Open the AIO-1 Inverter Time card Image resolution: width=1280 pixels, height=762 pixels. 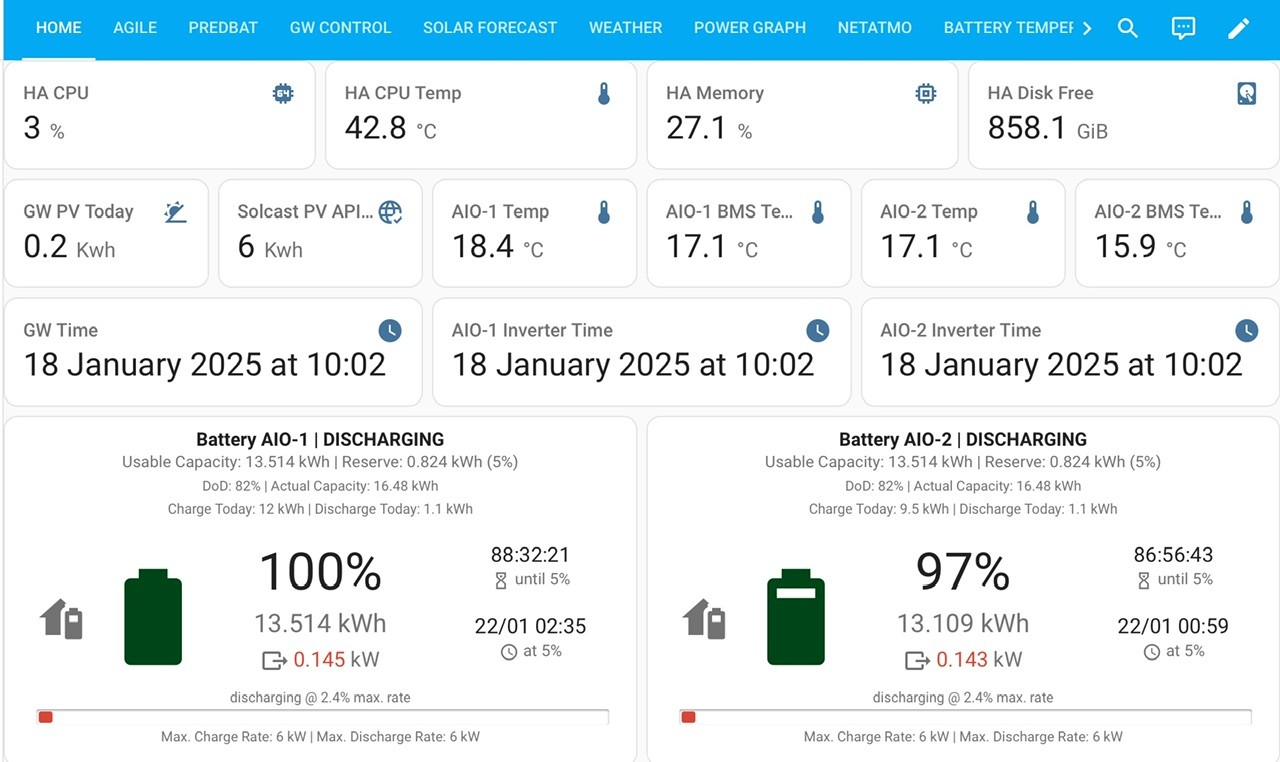click(642, 352)
